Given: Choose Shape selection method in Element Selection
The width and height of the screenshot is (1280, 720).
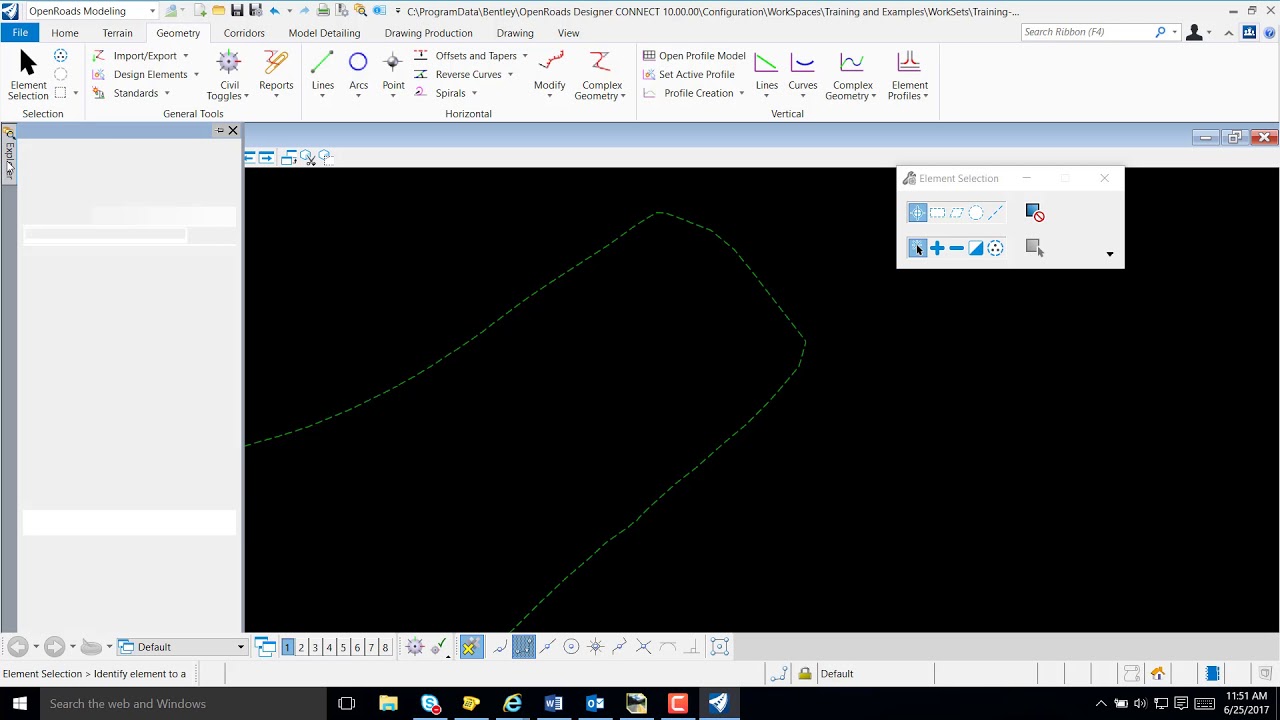Looking at the screenshot, I should (956, 212).
